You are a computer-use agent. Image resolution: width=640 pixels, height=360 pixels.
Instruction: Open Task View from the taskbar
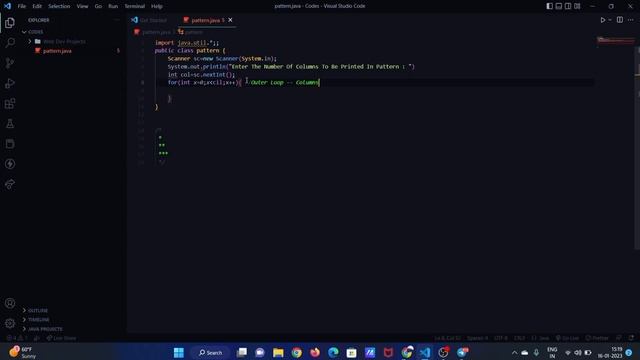[x=242, y=352]
